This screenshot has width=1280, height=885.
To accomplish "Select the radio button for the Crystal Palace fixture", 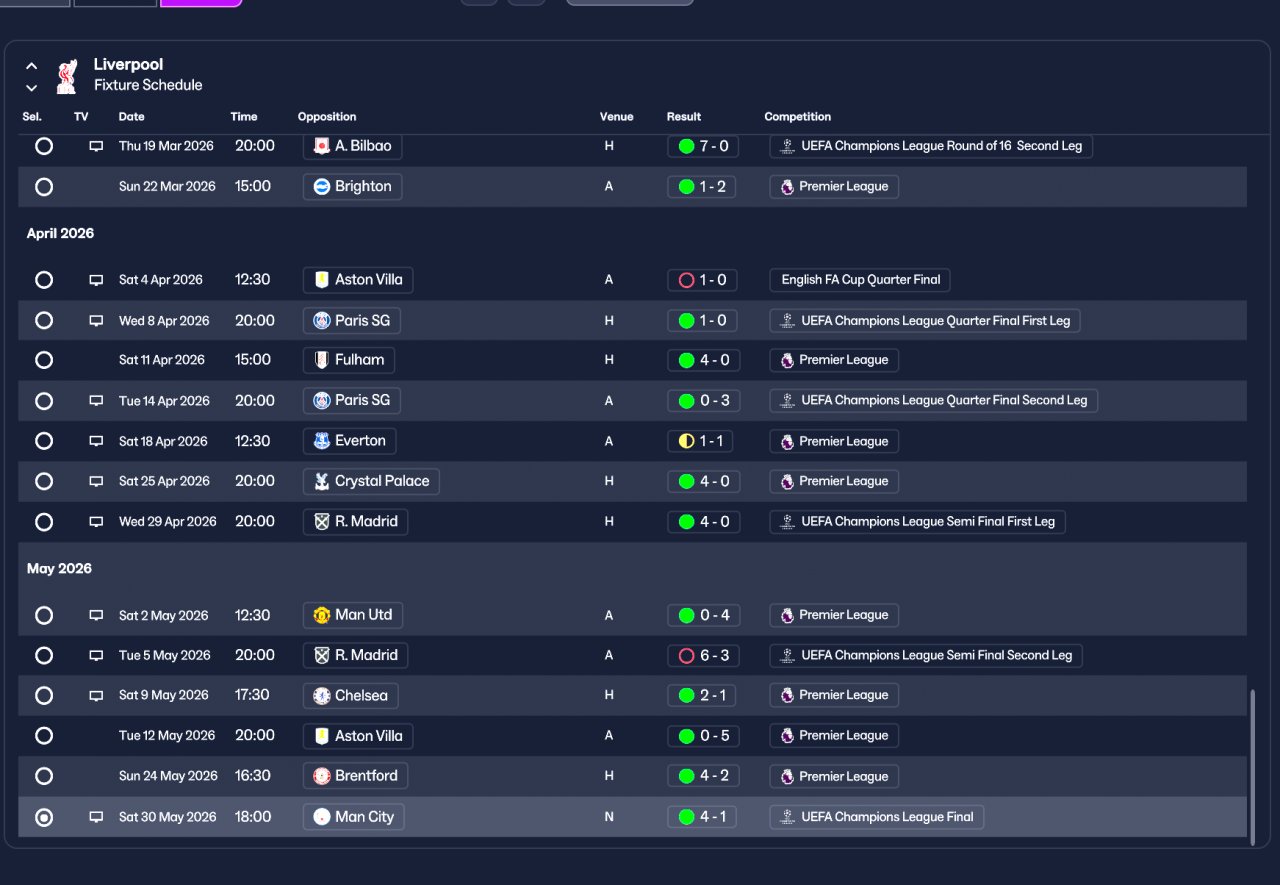I will coord(44,481).
